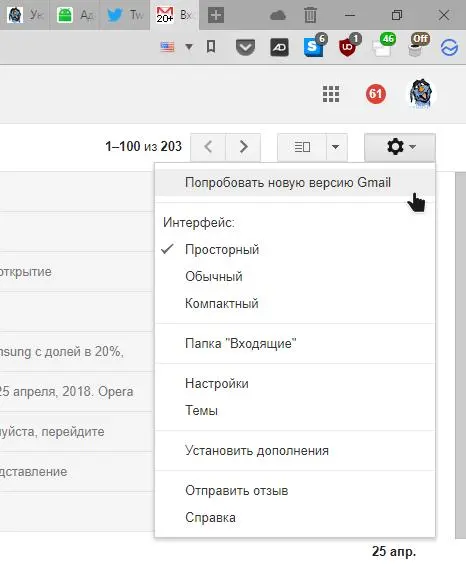Select Обычный display density
466x564 pixels.
tap(295, 276)
